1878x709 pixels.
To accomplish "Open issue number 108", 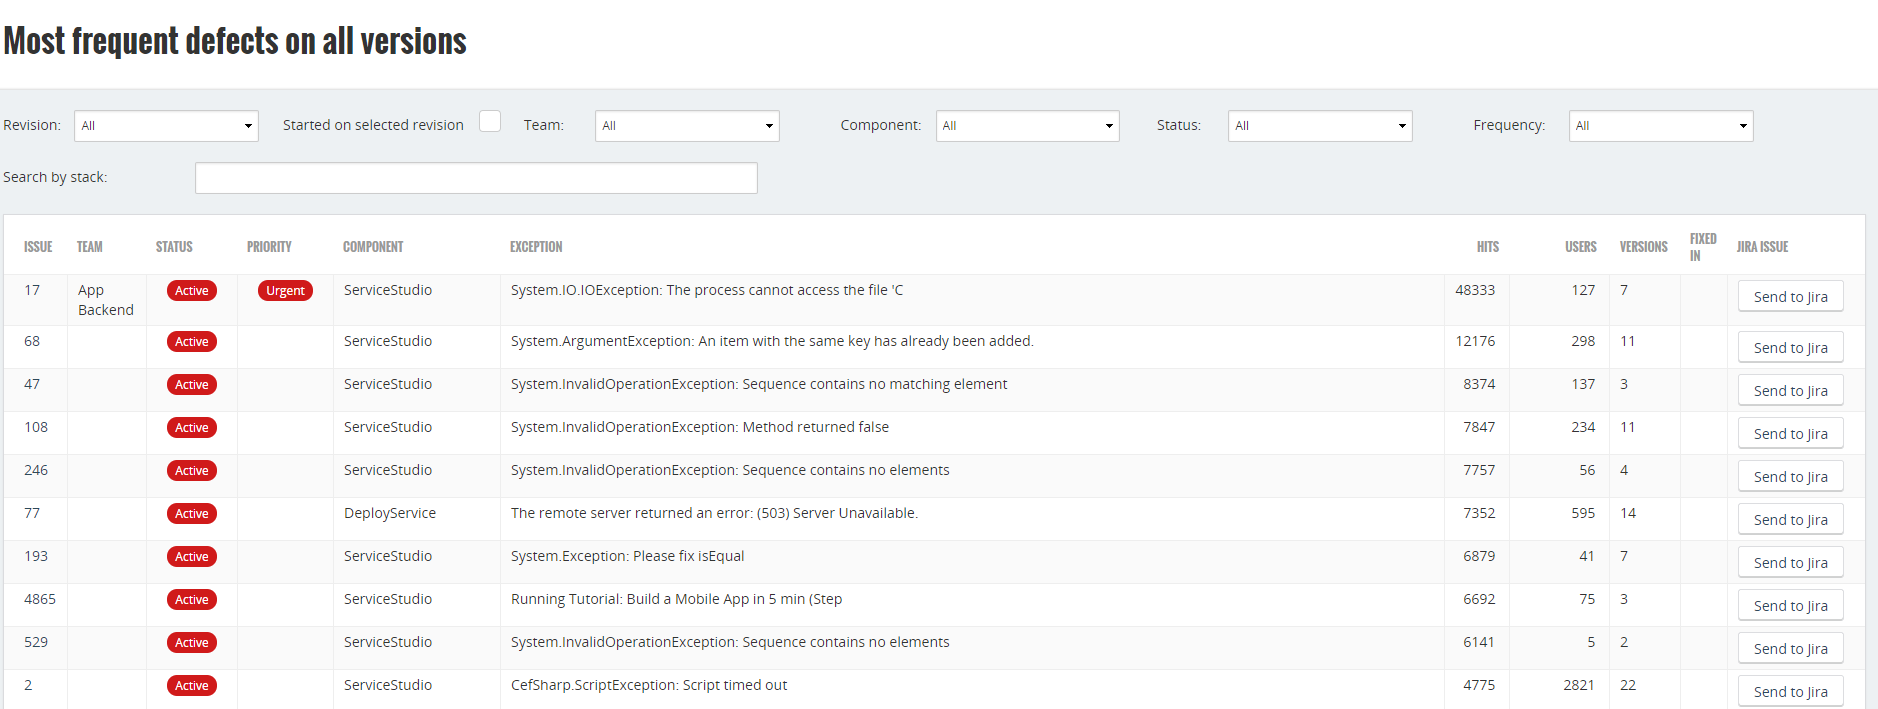I will 36,427.
